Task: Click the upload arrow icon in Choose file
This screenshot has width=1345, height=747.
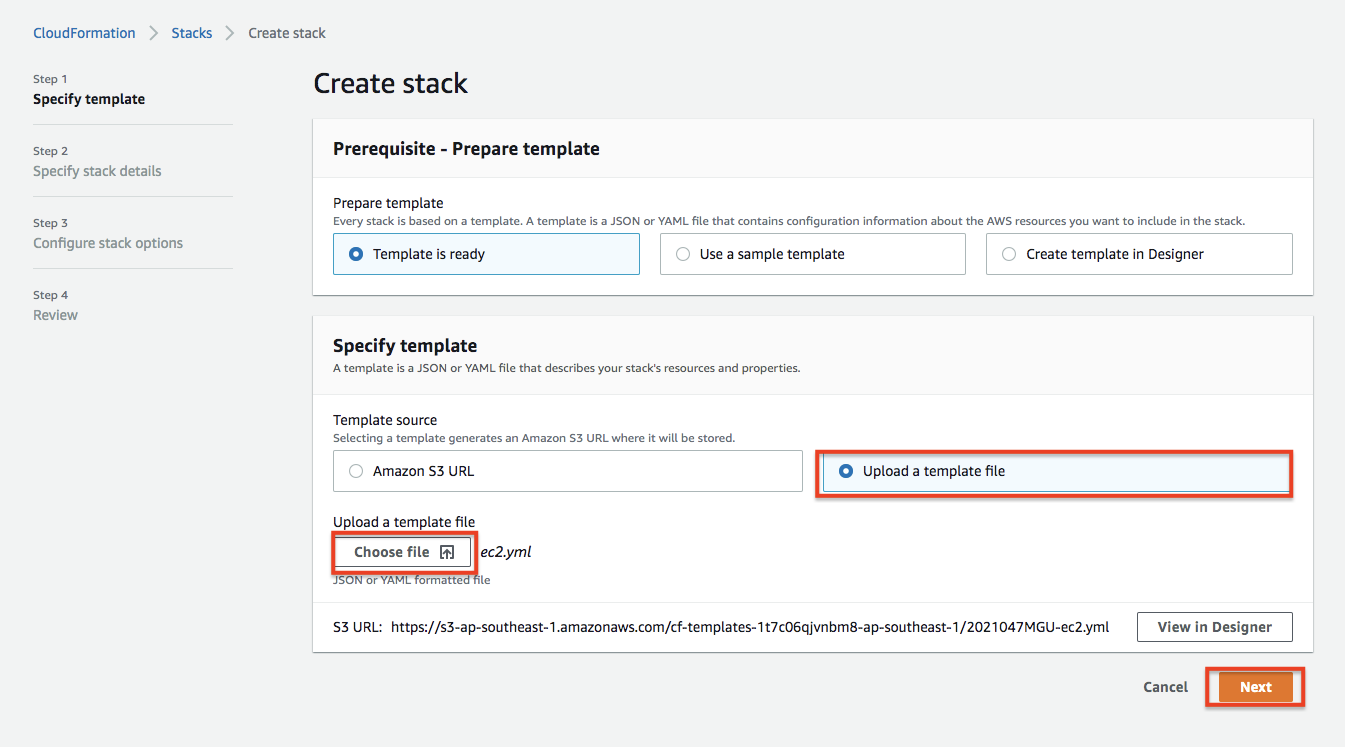Action: click(447, 552)
